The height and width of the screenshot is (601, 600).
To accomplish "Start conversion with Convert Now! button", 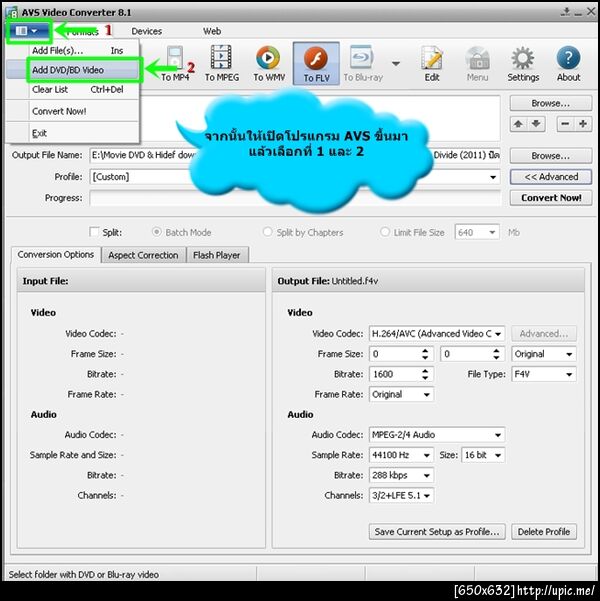I will click(x=551, y=198).
